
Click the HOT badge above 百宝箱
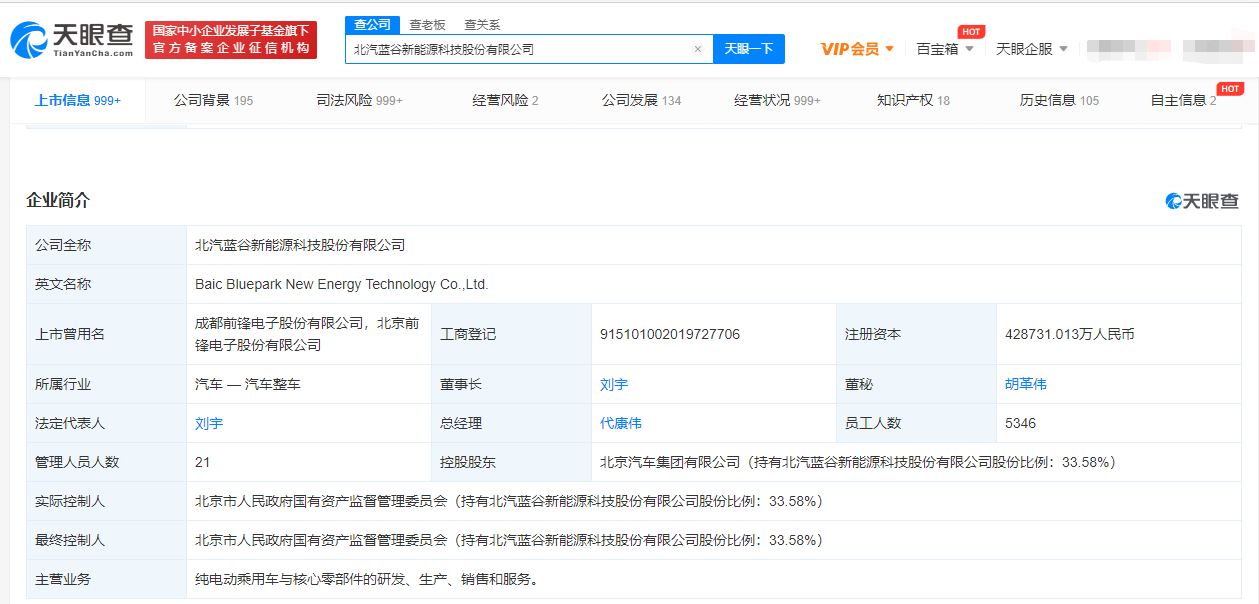point(970,32)
